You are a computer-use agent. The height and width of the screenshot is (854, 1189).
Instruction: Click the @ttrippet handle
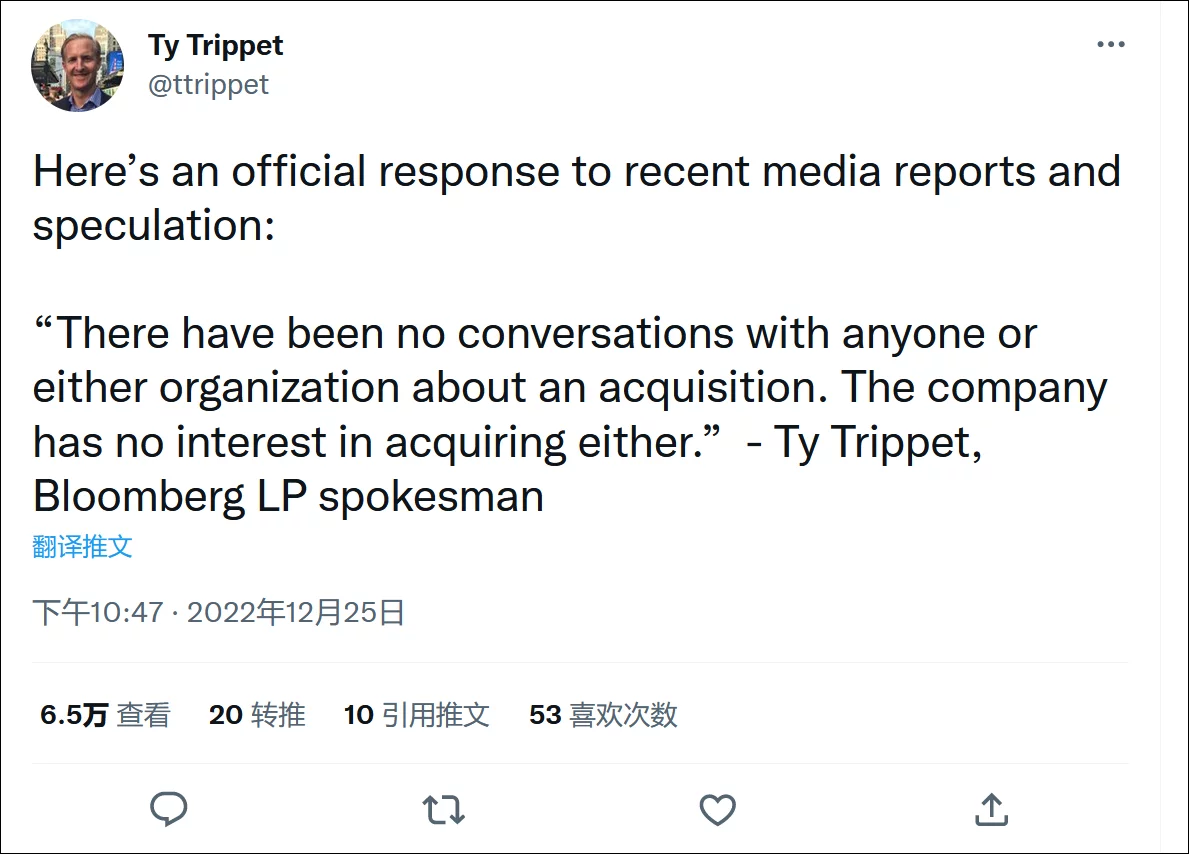[209, 85]
